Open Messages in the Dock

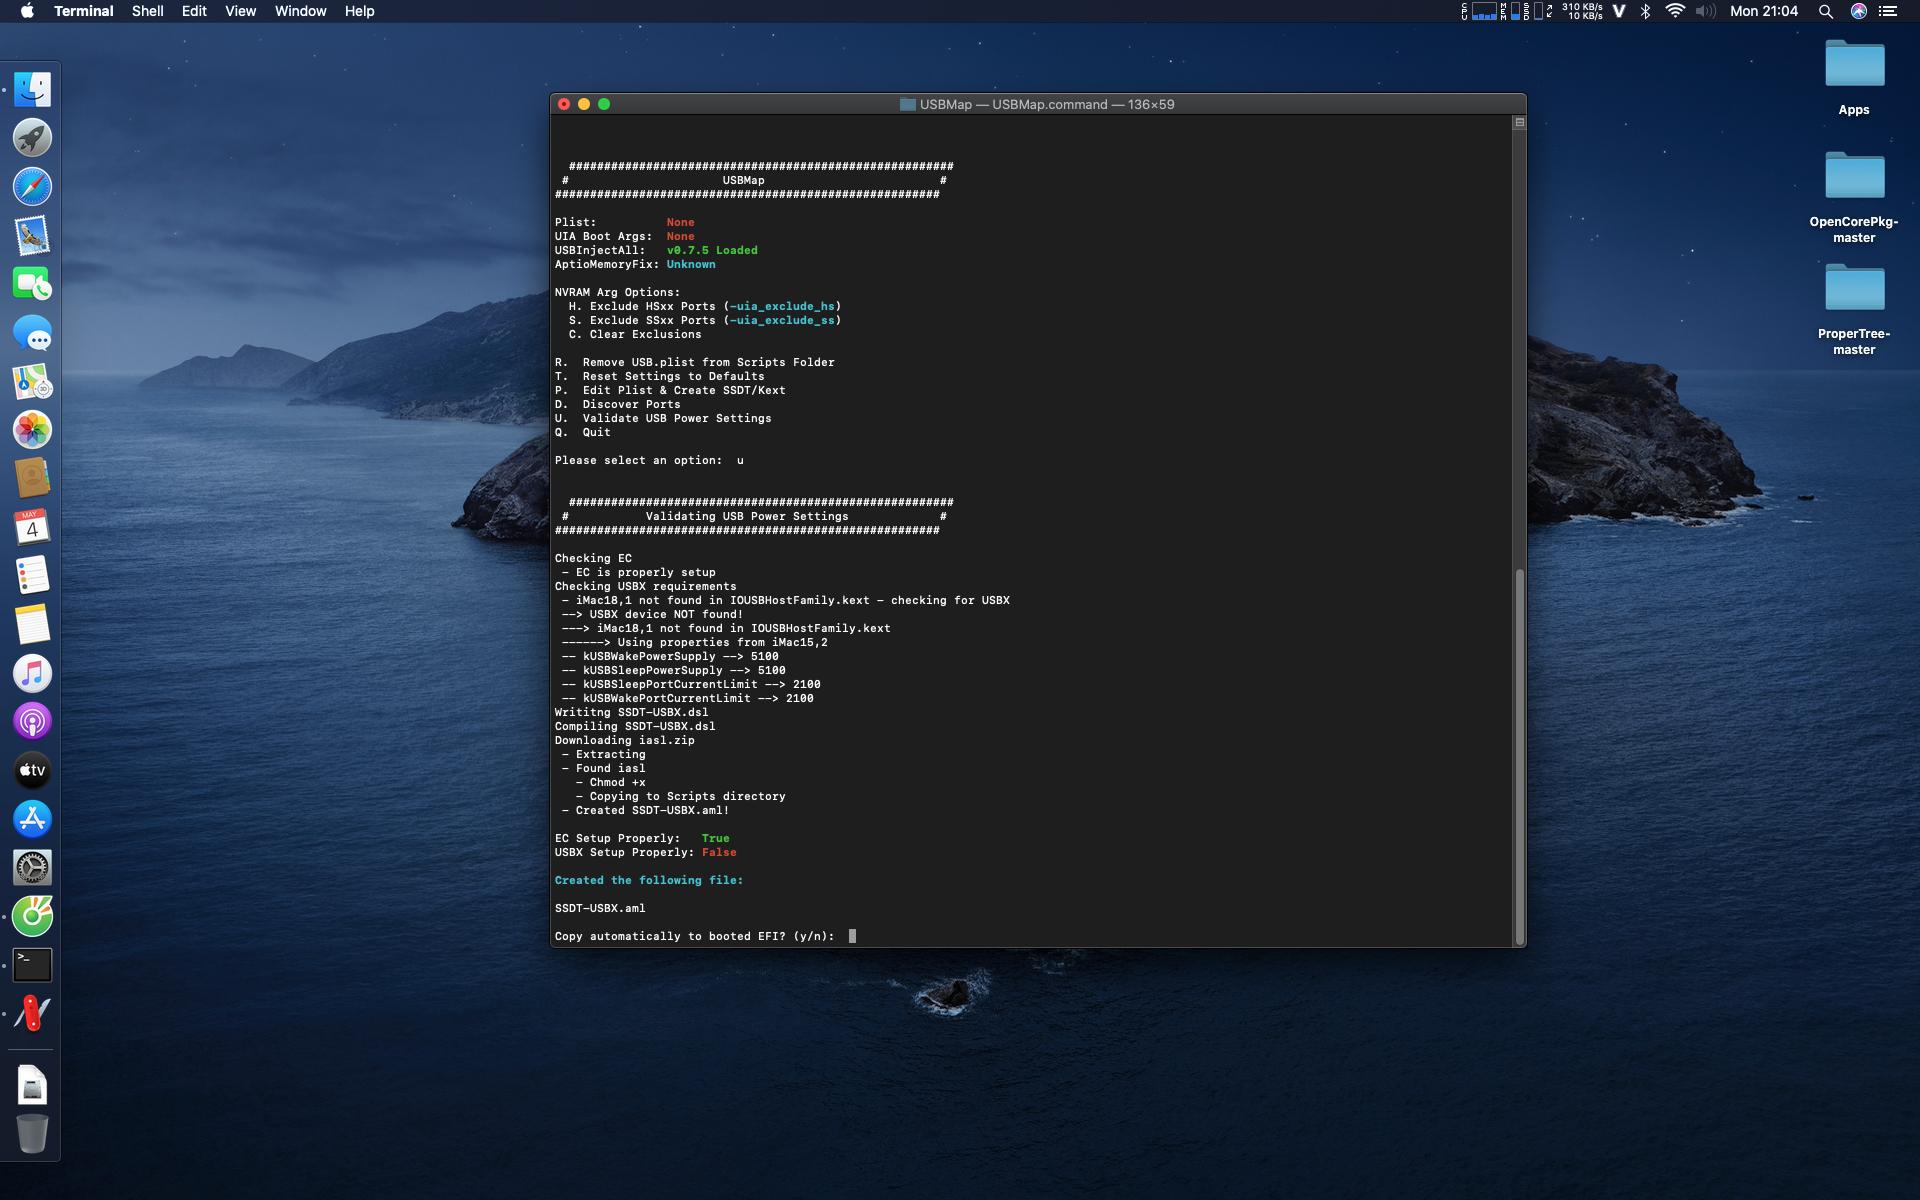32,333
